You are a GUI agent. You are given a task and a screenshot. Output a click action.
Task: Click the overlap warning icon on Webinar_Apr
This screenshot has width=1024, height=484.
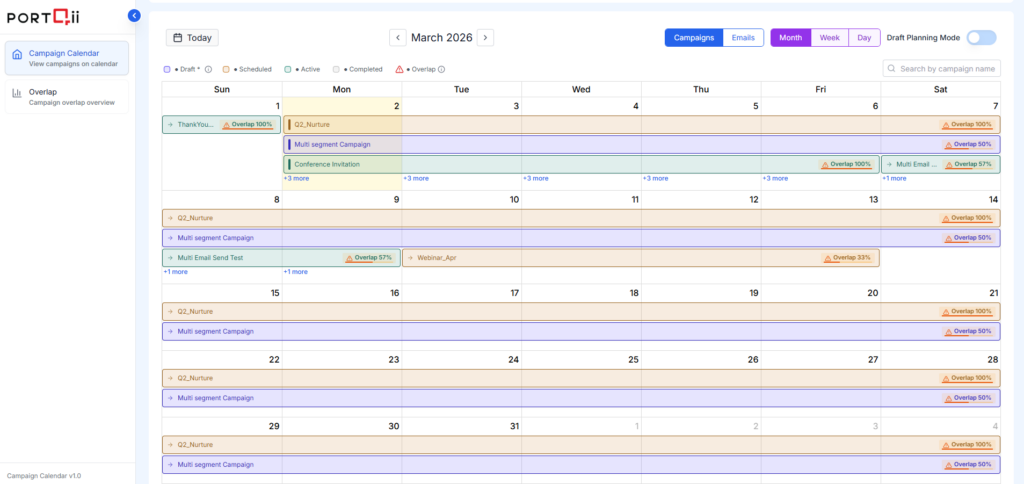(x=826, y=258)
